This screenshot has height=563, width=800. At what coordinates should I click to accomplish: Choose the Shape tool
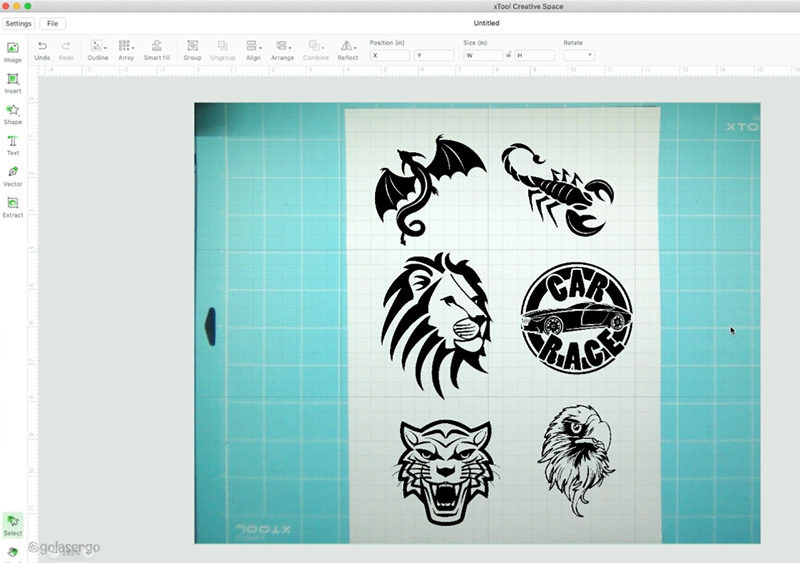tap(13, 111)
